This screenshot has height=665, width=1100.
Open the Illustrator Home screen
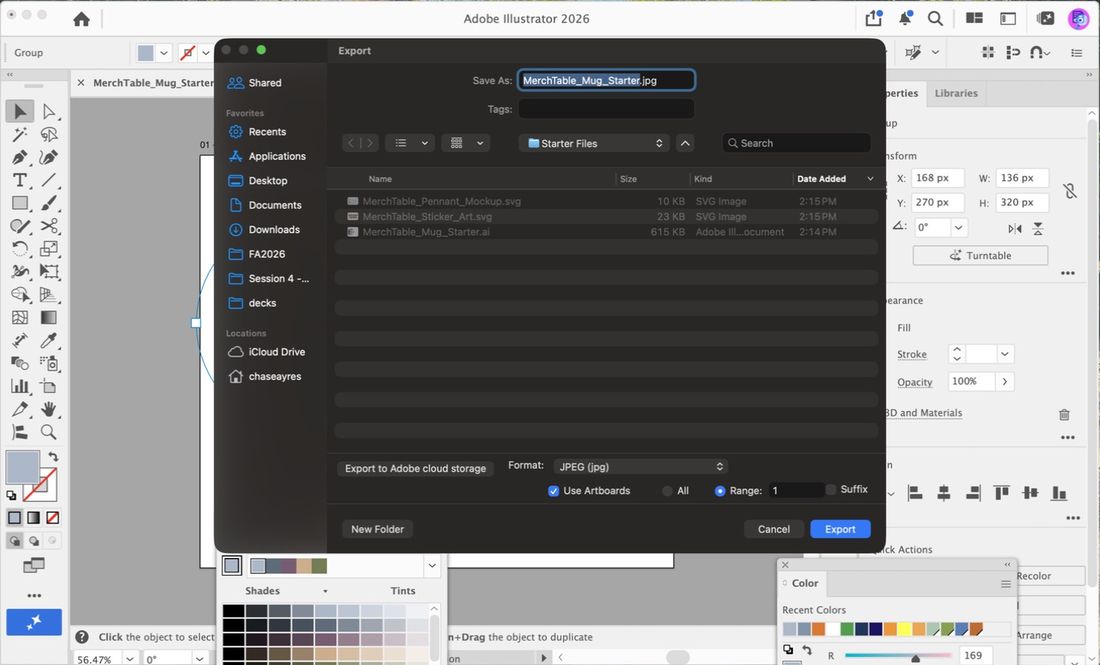tap(81, 19)
